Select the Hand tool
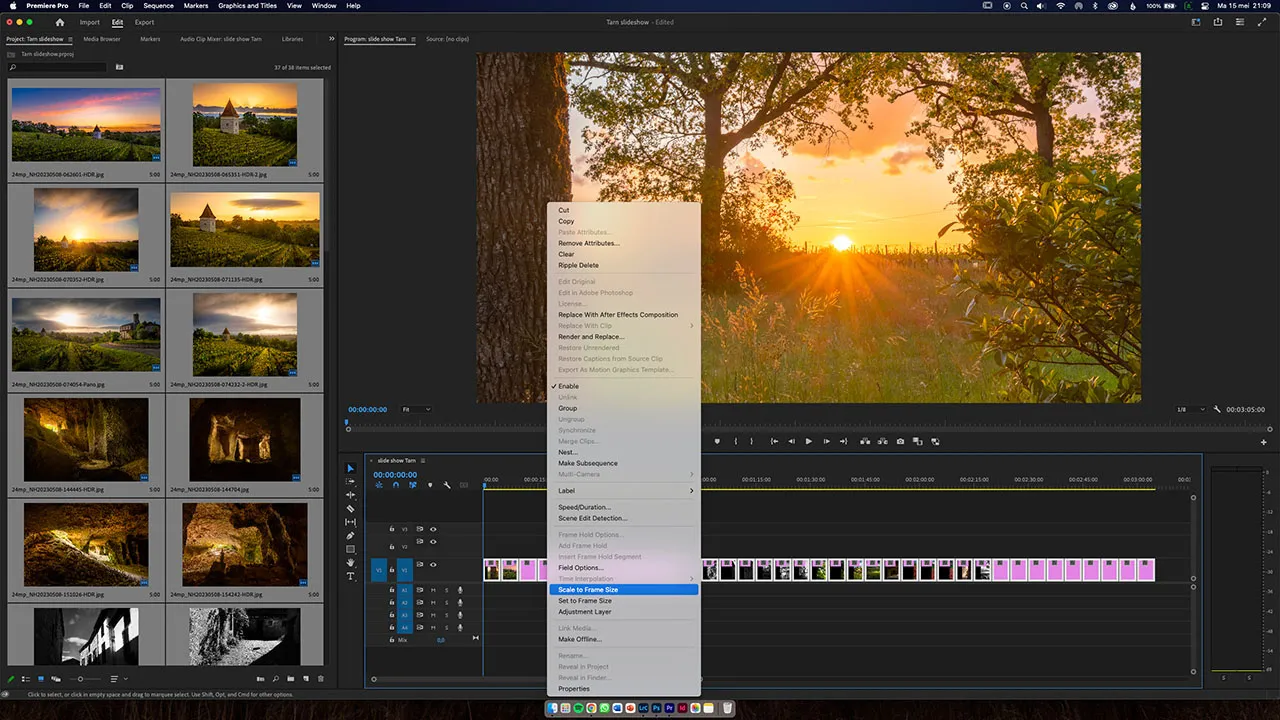This screenshot has height=720, width=1280. [350, 563]
